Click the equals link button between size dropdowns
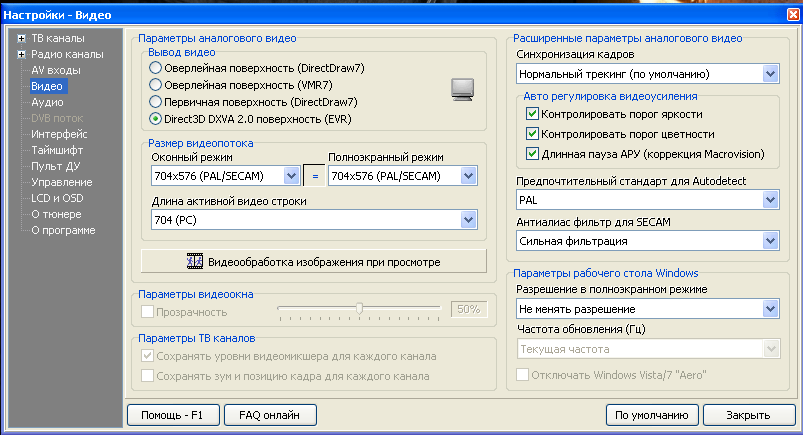This screenshot has height=435, width=803. [x=314, y=176]
